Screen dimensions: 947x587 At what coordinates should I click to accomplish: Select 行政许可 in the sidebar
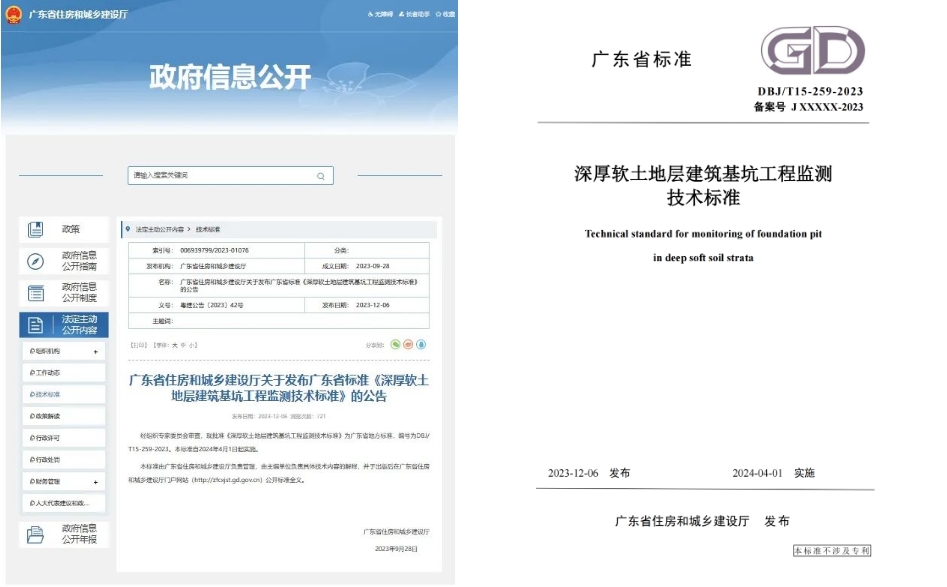click(47, 438)
